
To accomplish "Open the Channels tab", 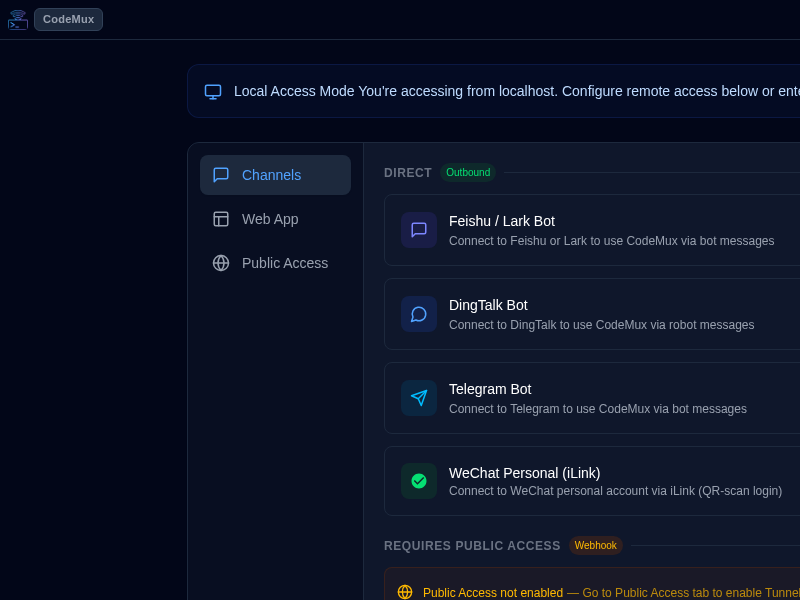I will (x=276, y=175).
